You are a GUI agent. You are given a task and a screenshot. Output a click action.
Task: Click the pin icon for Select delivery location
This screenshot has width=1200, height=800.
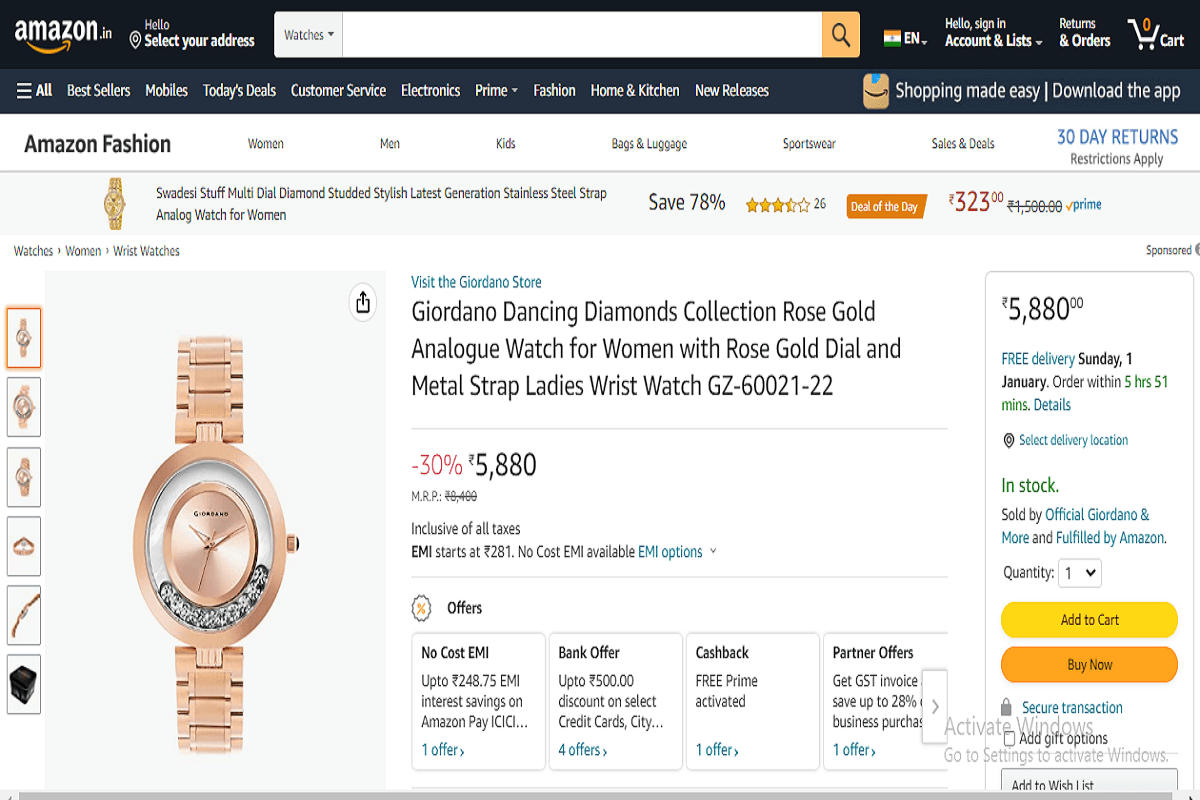[x=1009, y=440]
